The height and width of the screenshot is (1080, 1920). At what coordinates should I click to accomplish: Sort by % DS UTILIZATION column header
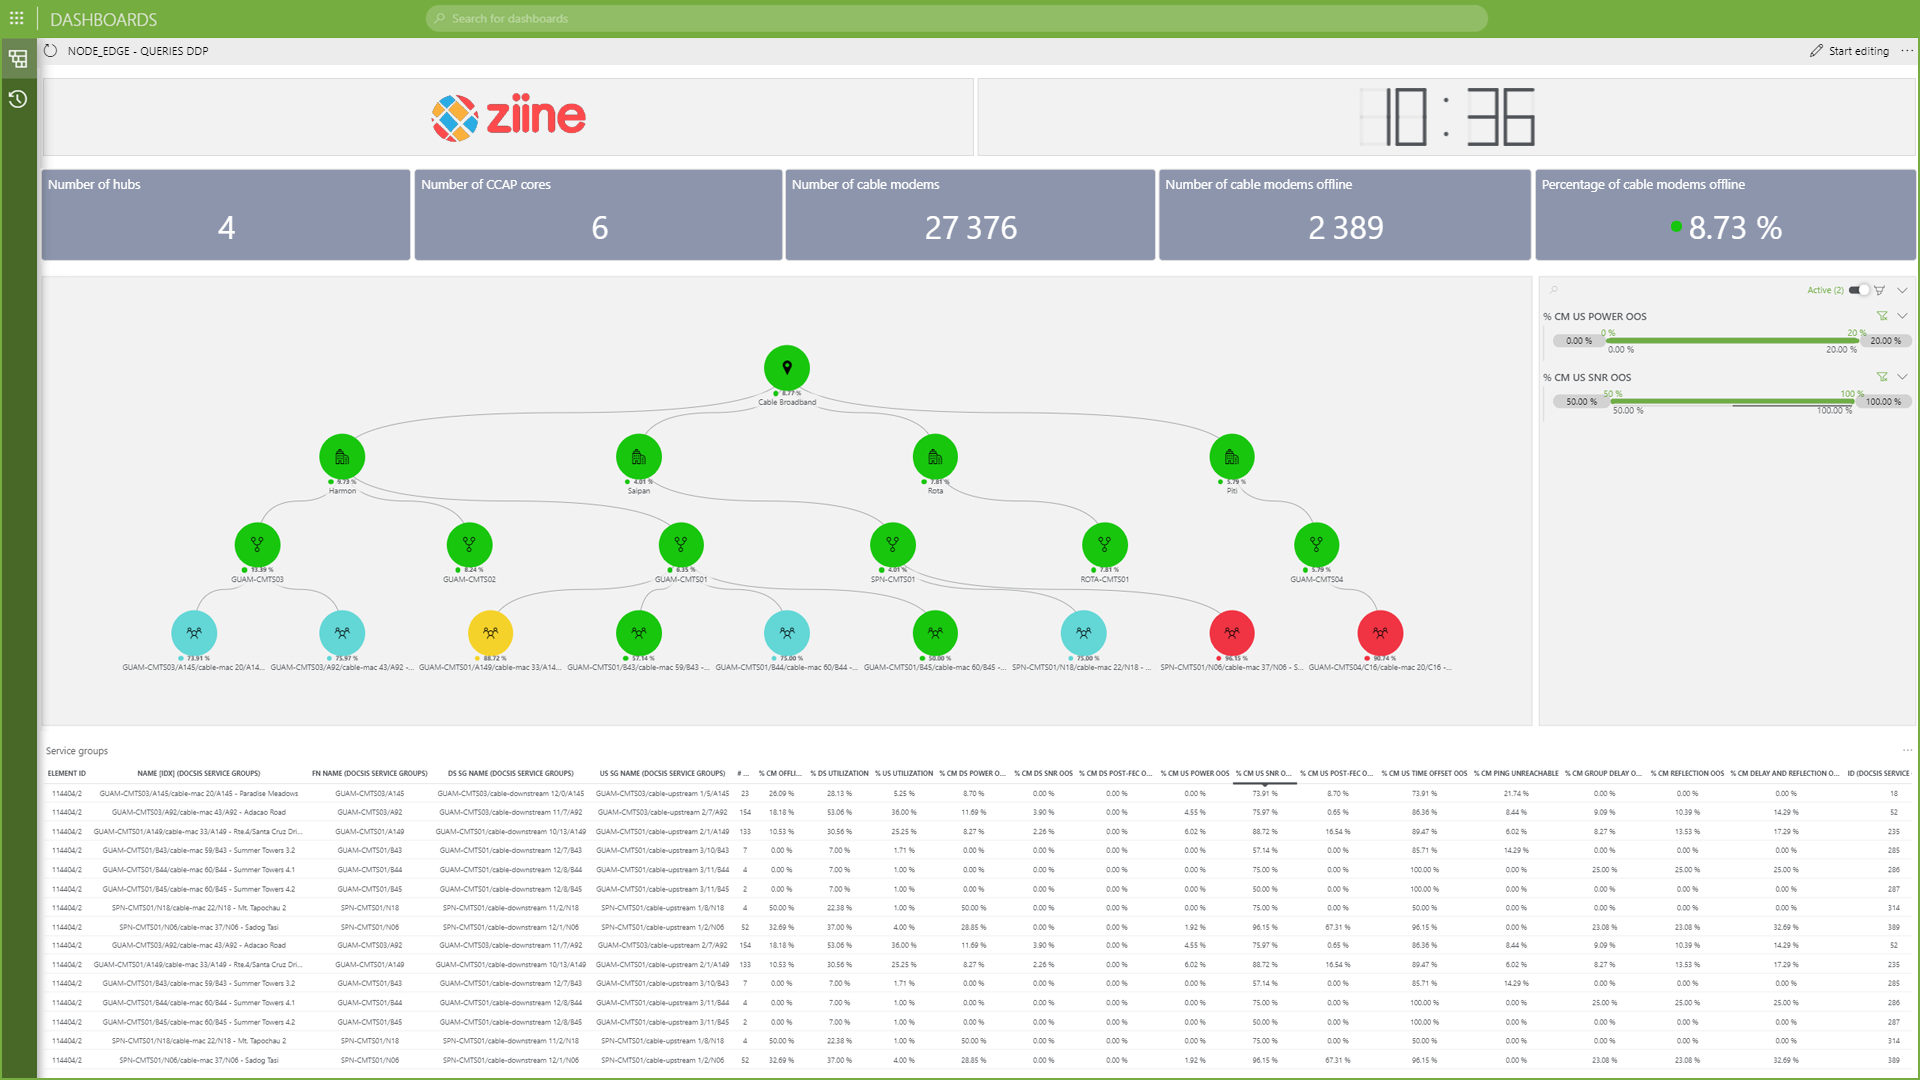coord(839,773)
